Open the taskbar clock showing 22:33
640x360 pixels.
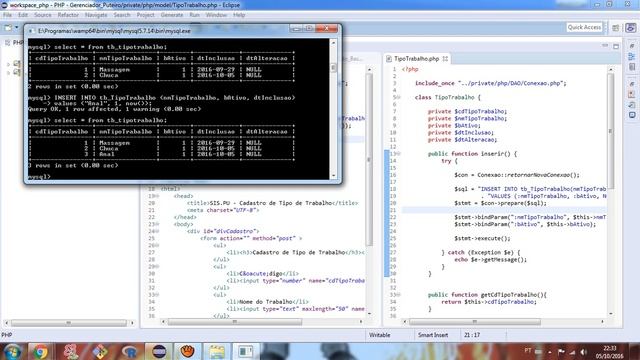(x=610, y=352)
